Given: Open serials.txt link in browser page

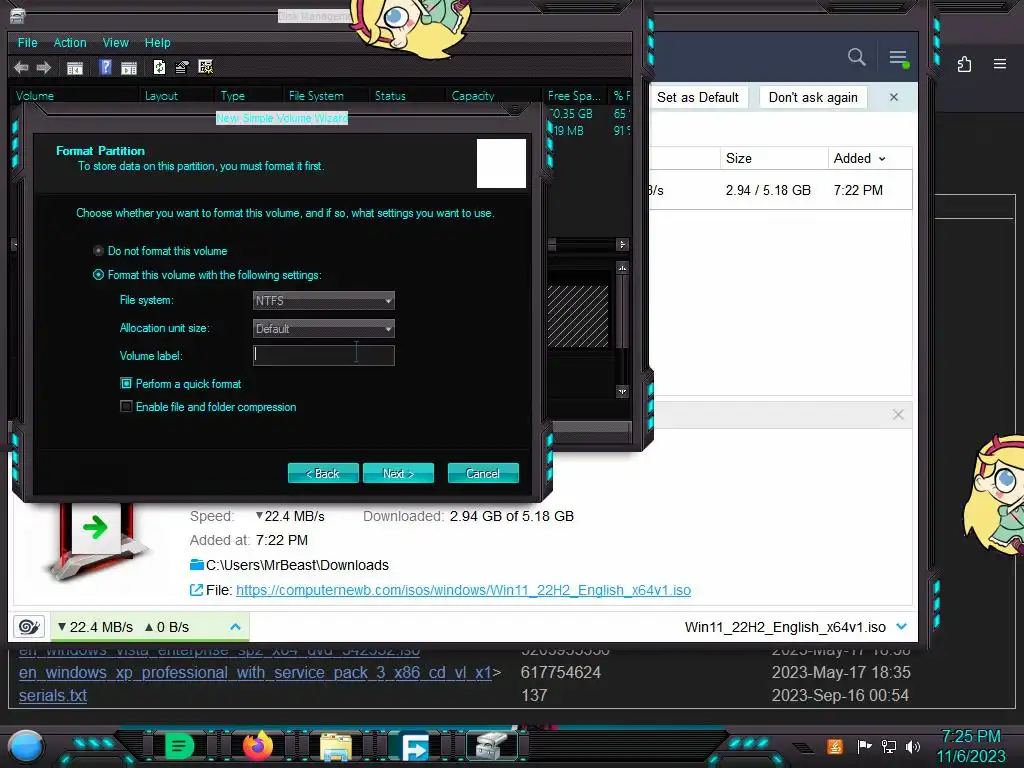Looking at the screenshot, I should click(x=53, y=696).
